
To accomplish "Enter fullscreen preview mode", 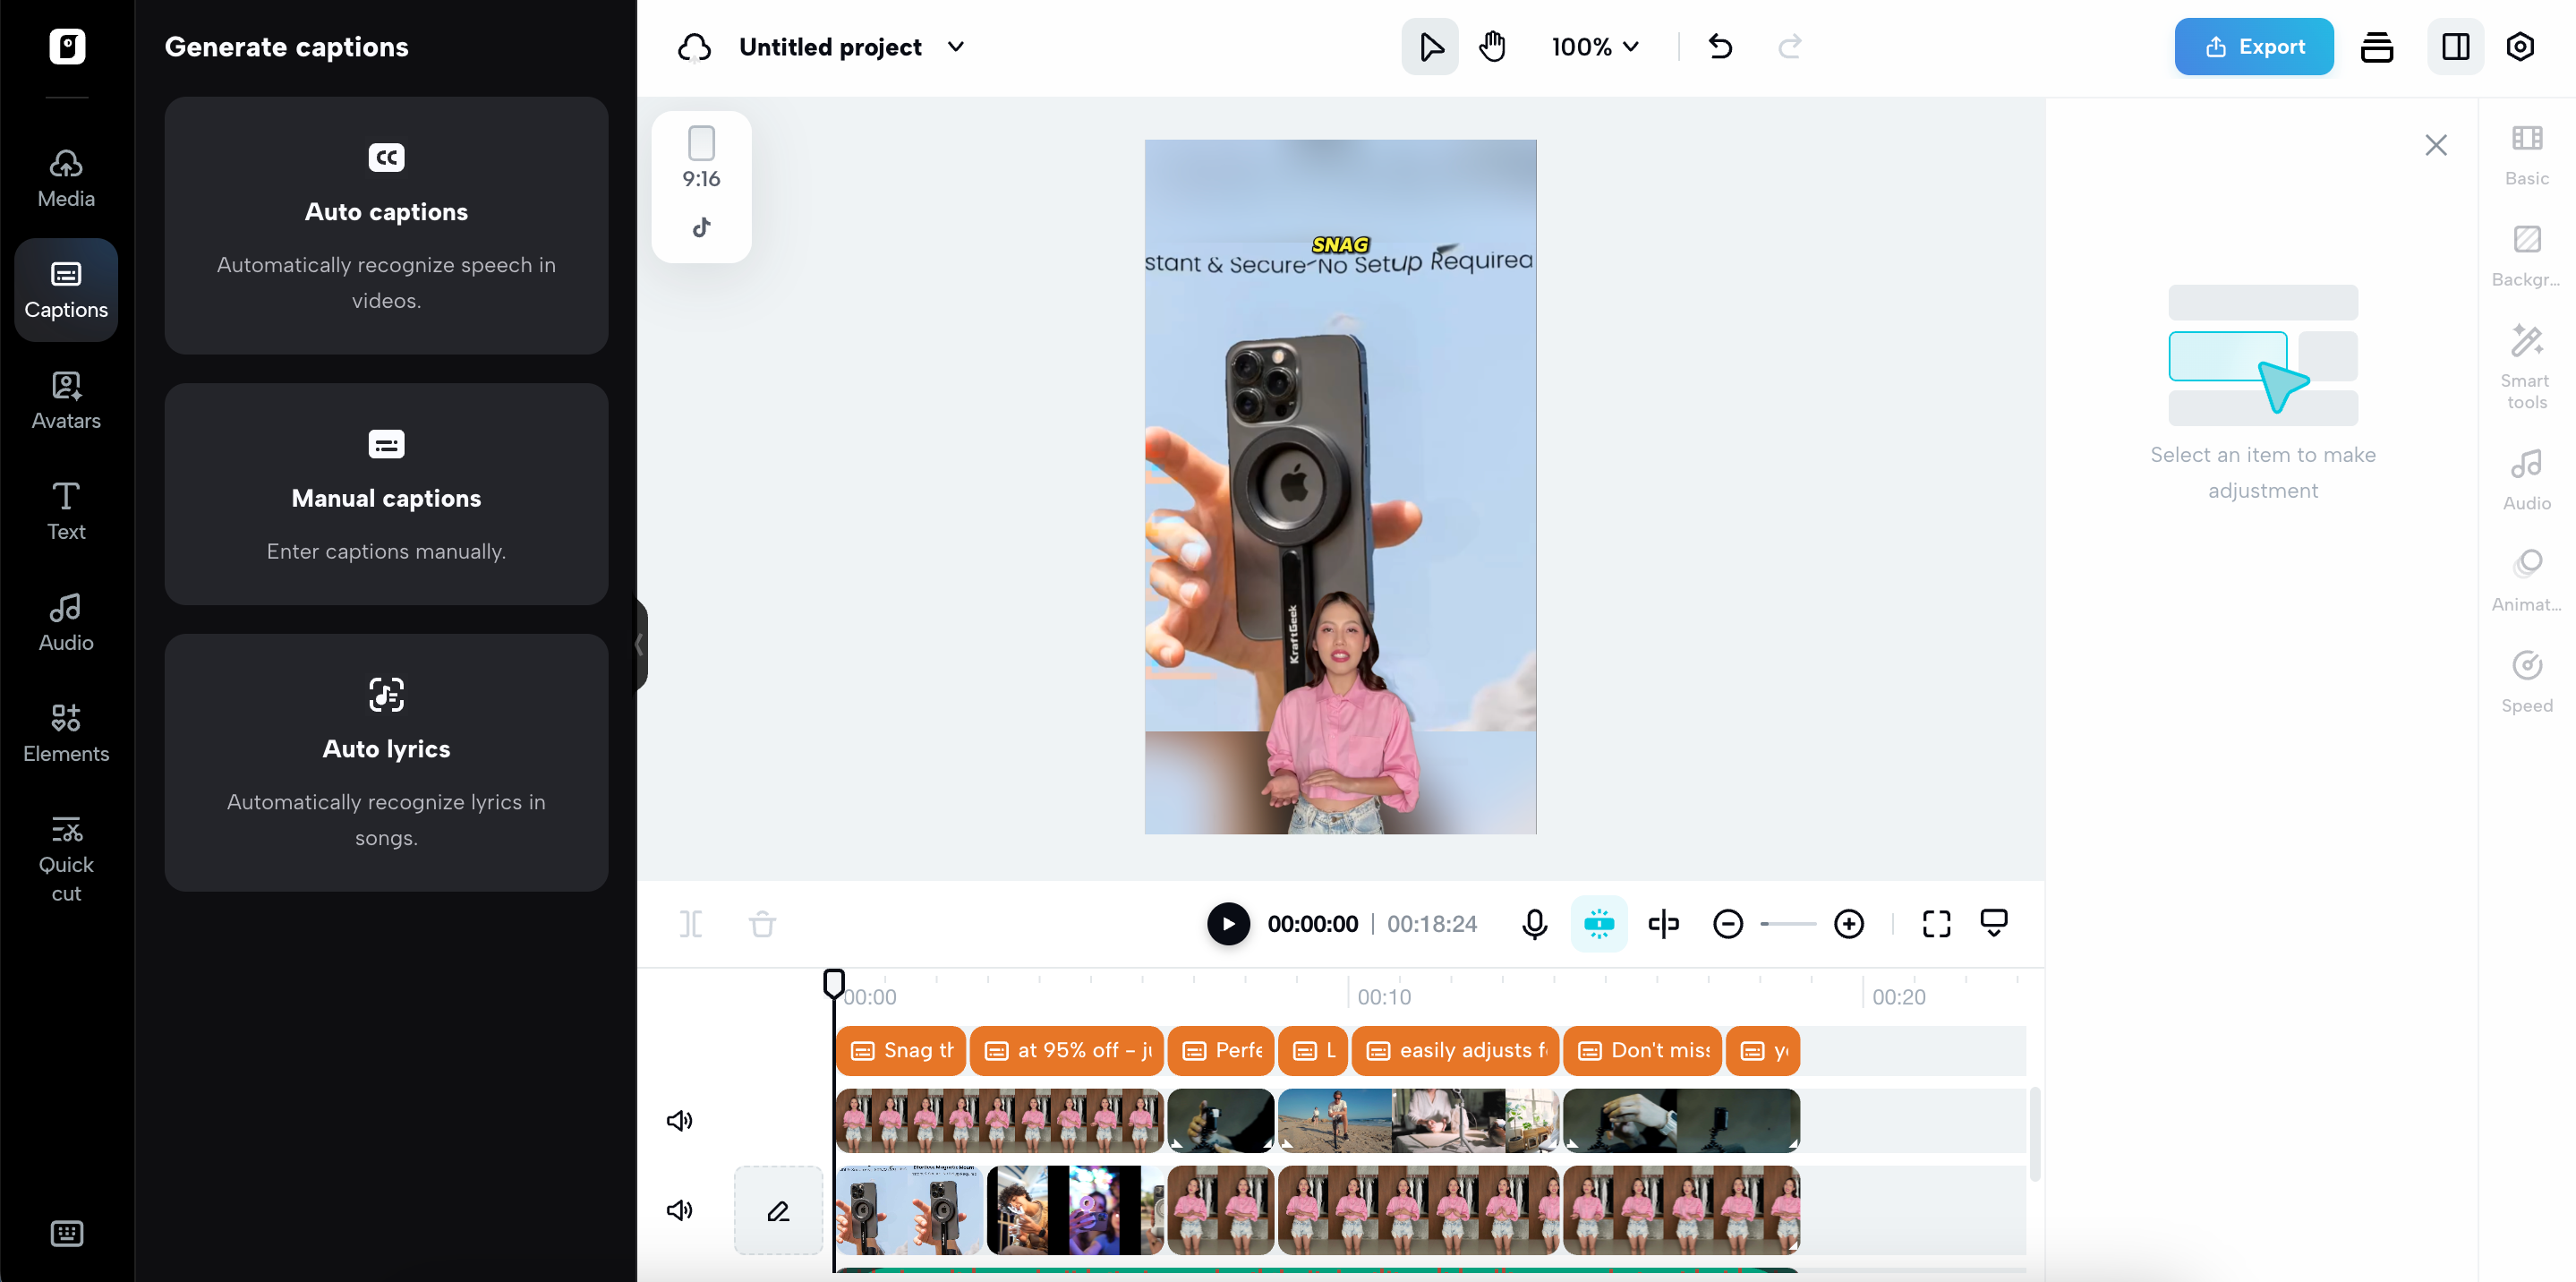I will (1936, 923).
